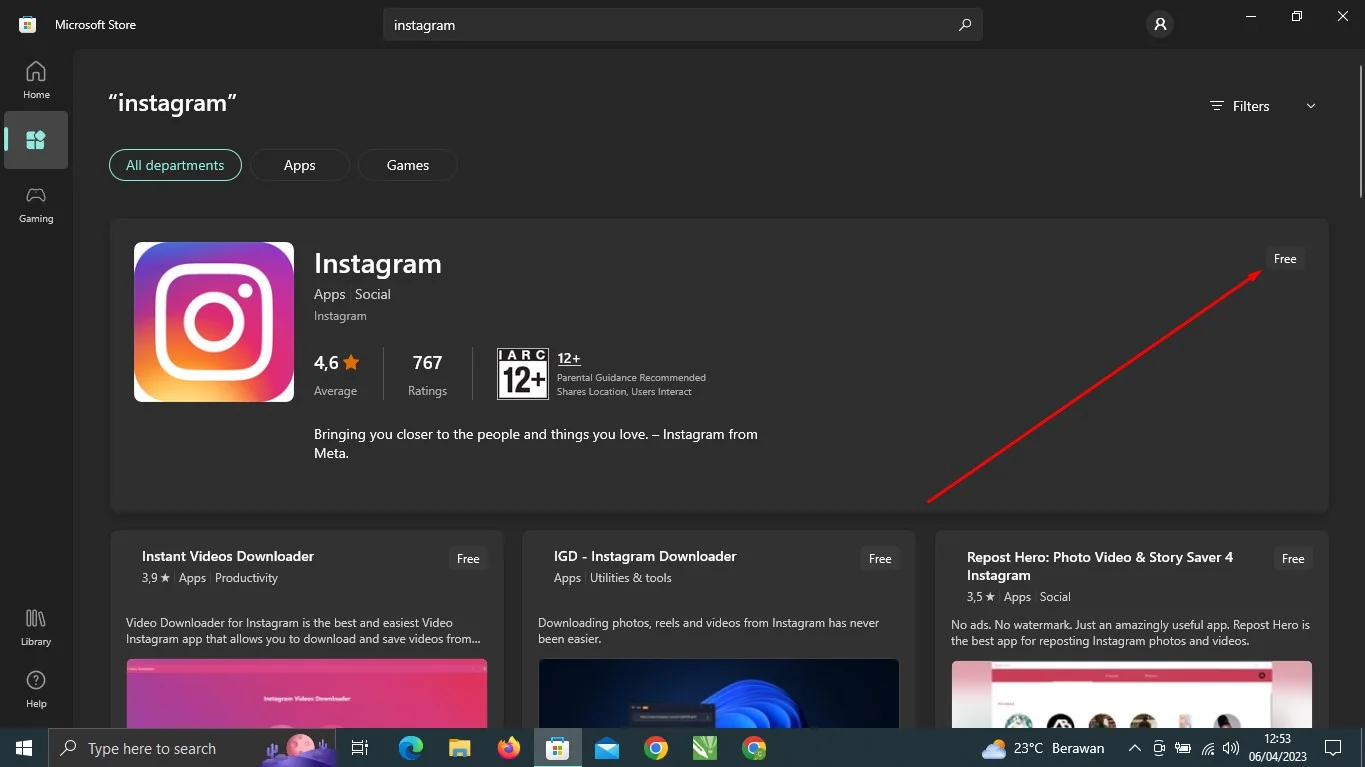
Task: Click the "Video Downloader for Instagram" description text
Action: (303, 631)
